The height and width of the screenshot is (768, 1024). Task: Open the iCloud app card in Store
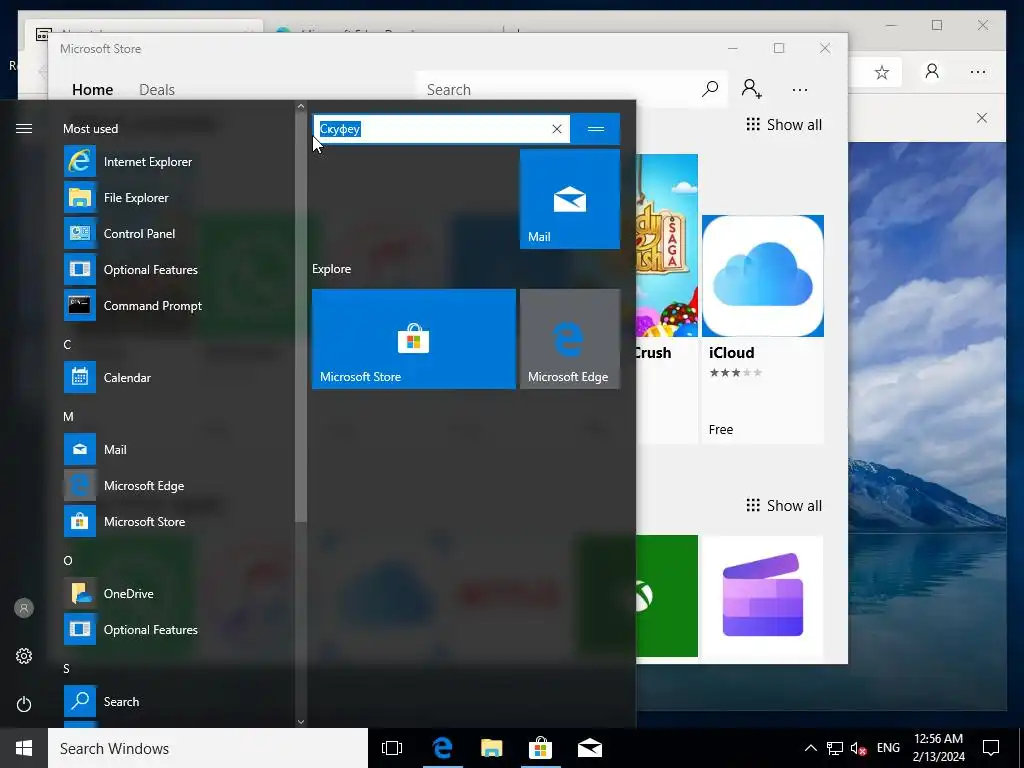pyautogui.click(x=763, y=330)
